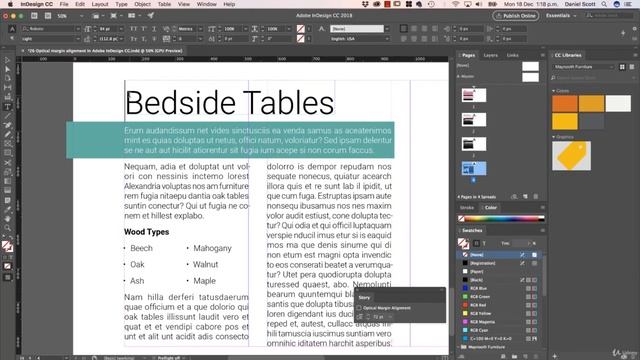Switch to the Layers panel tab
Viewport: 640px width, 360px height.
coord(491,55)
